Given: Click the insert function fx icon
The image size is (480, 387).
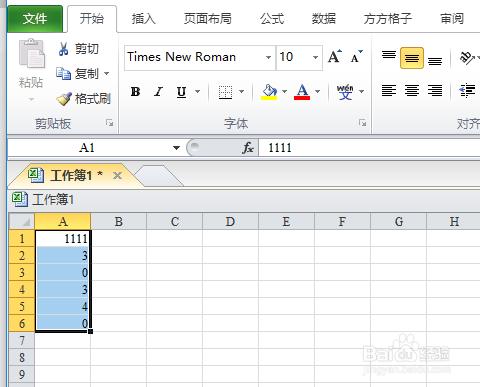Looking at the screenshot, I should pyautogui.click(x=248, y=148).
